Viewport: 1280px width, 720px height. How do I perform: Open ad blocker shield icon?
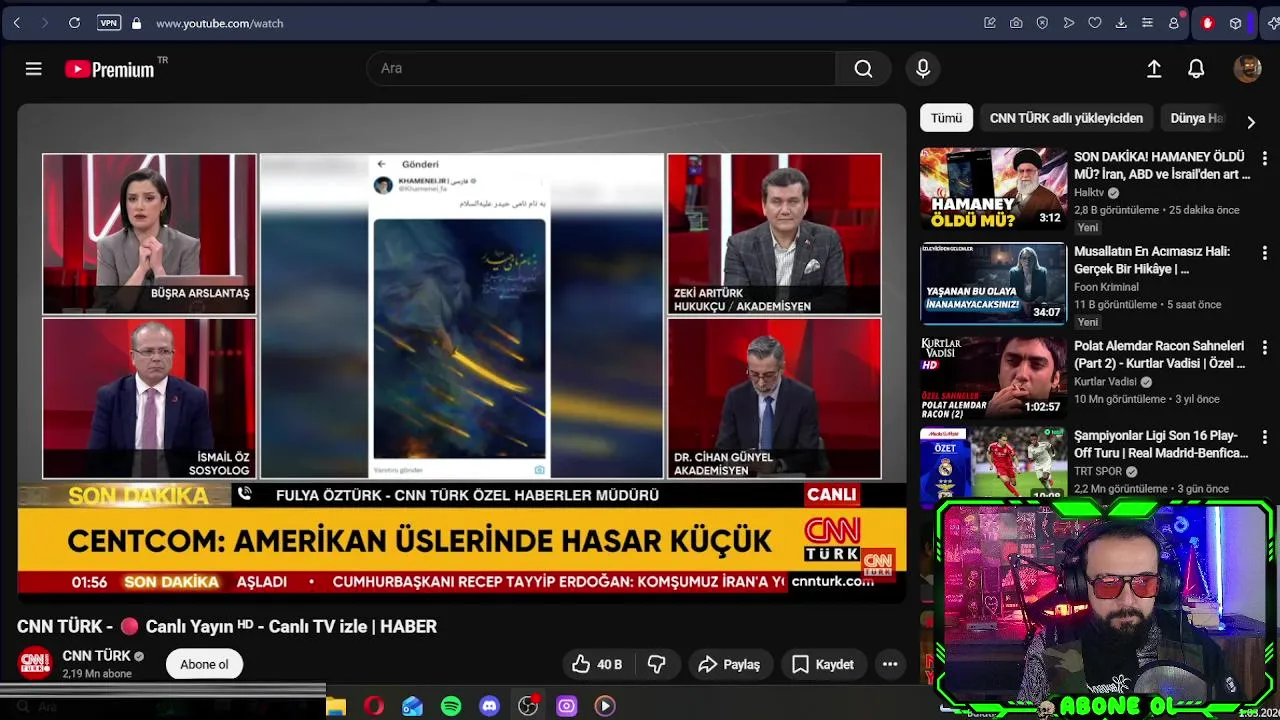pos(1042,23)
